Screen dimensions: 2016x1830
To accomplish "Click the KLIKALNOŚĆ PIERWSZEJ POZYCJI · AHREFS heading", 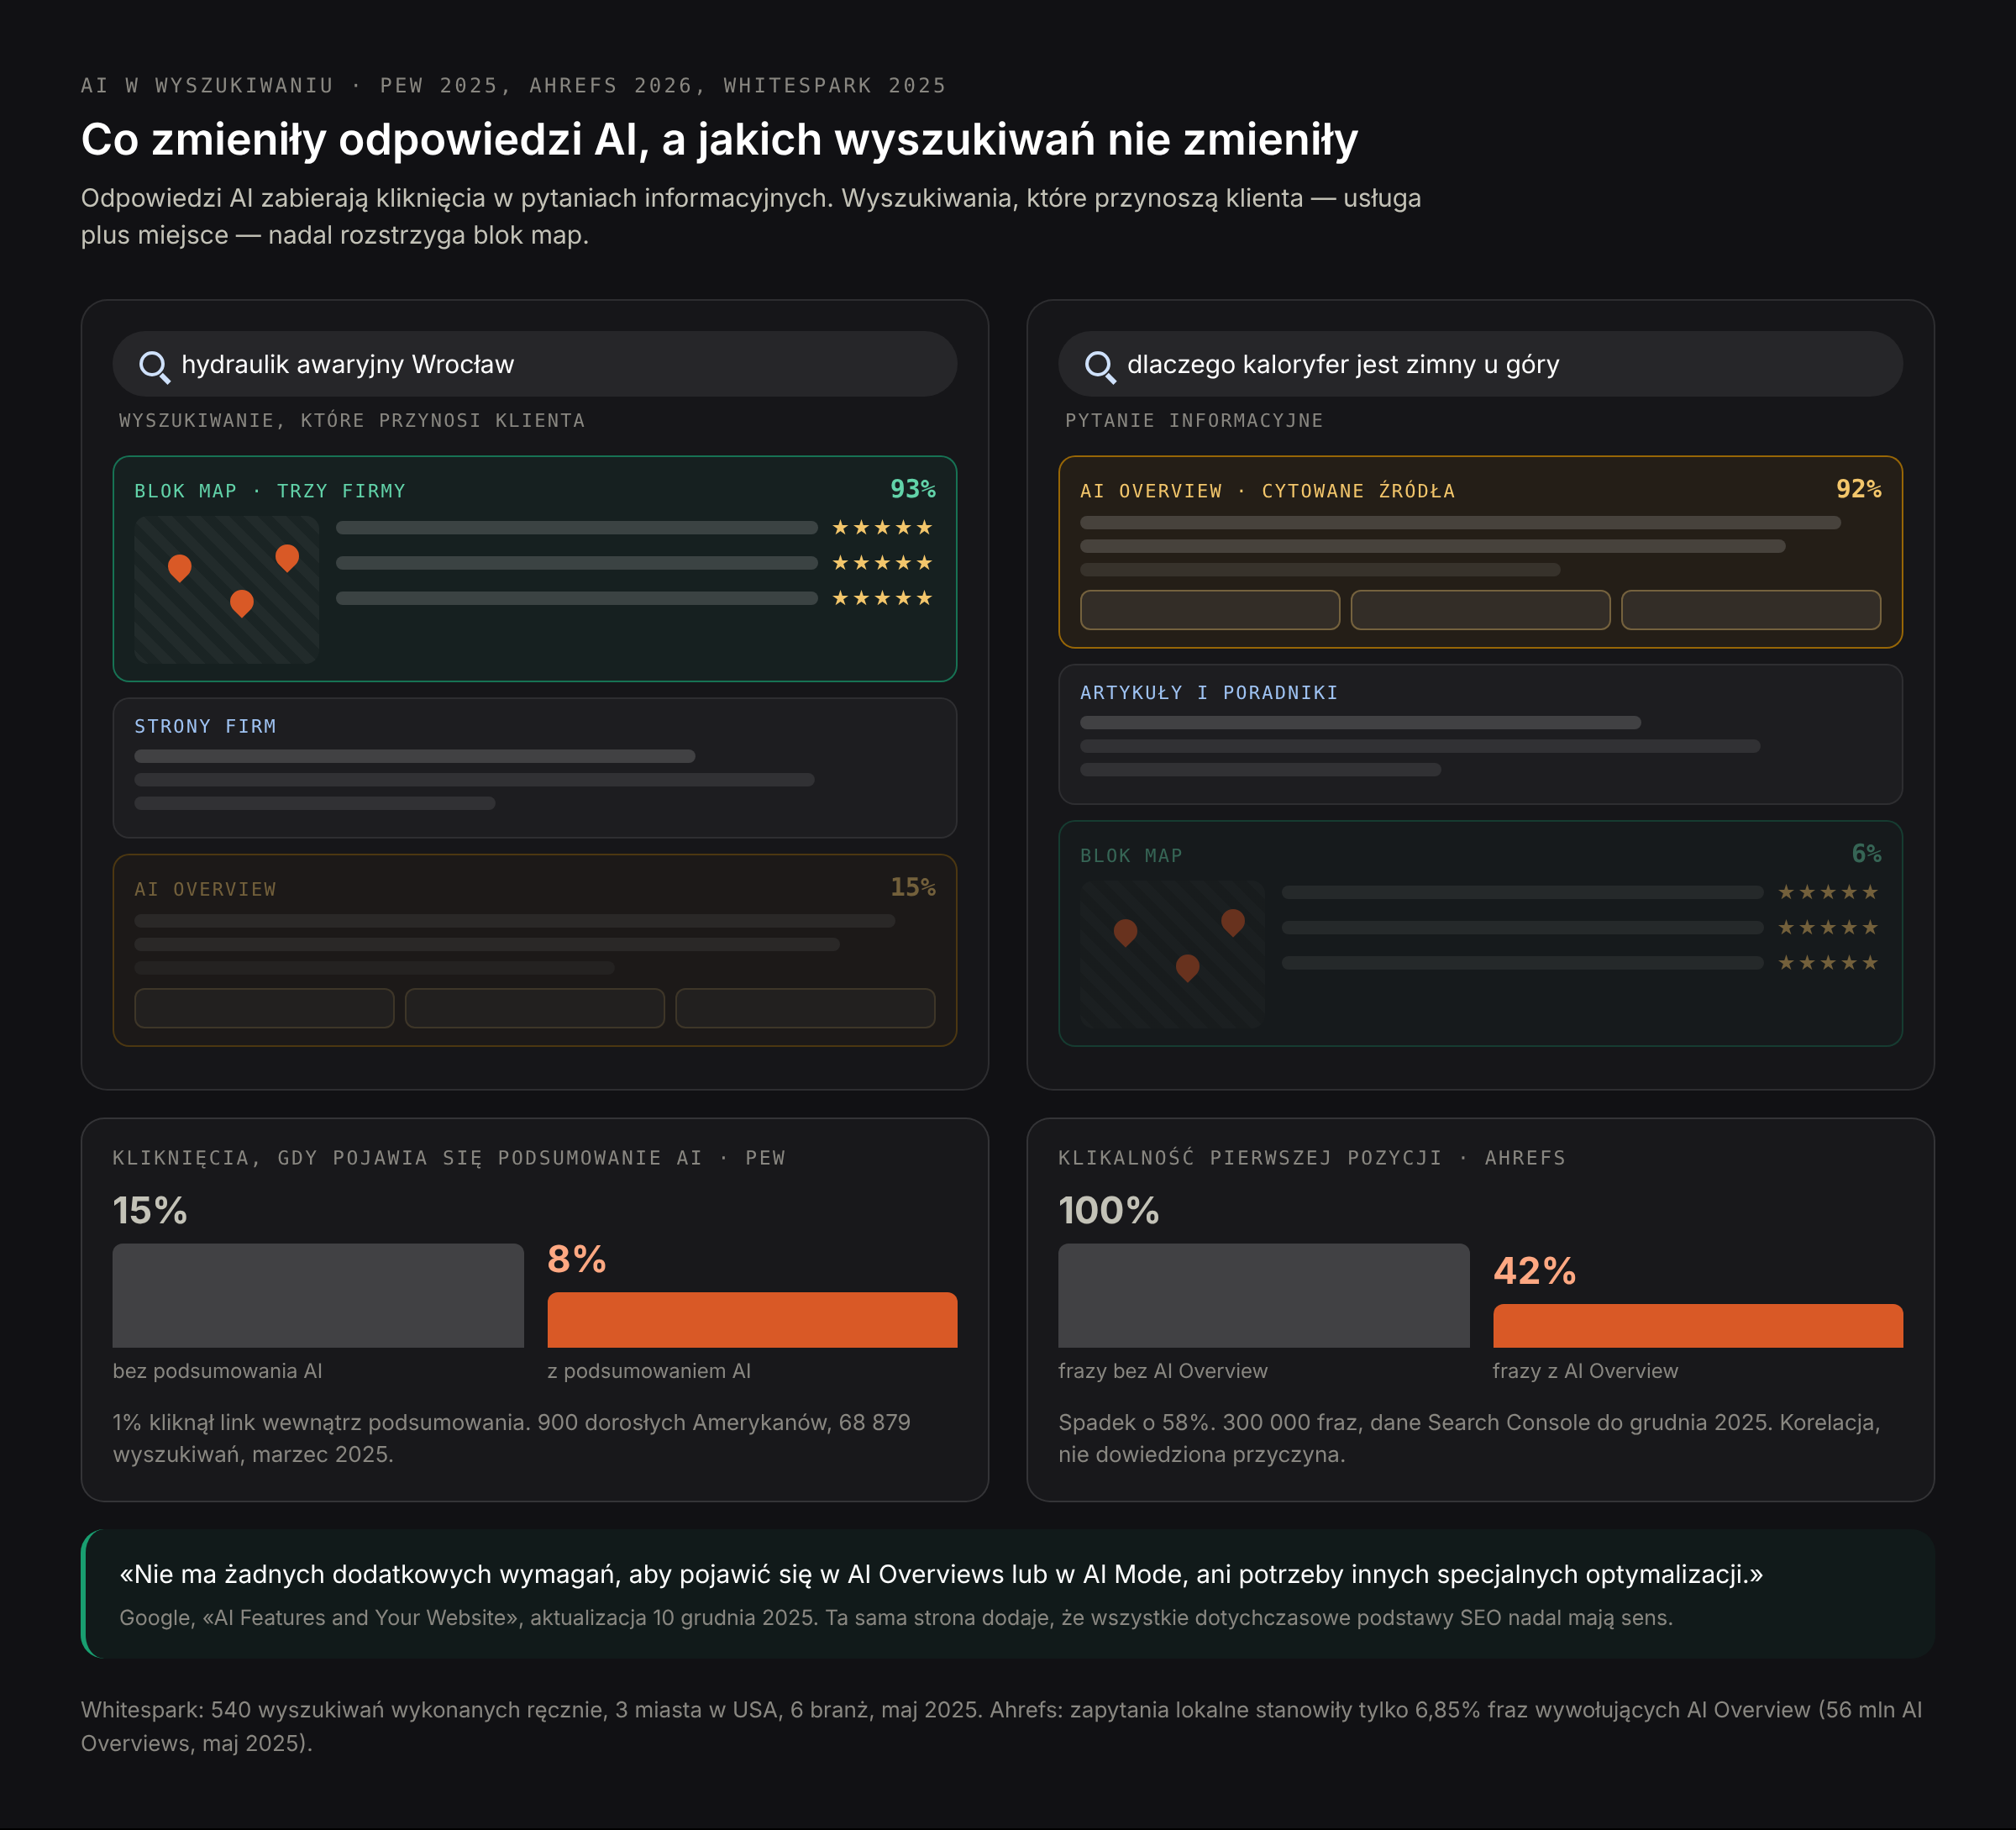I will 1312,1158.
